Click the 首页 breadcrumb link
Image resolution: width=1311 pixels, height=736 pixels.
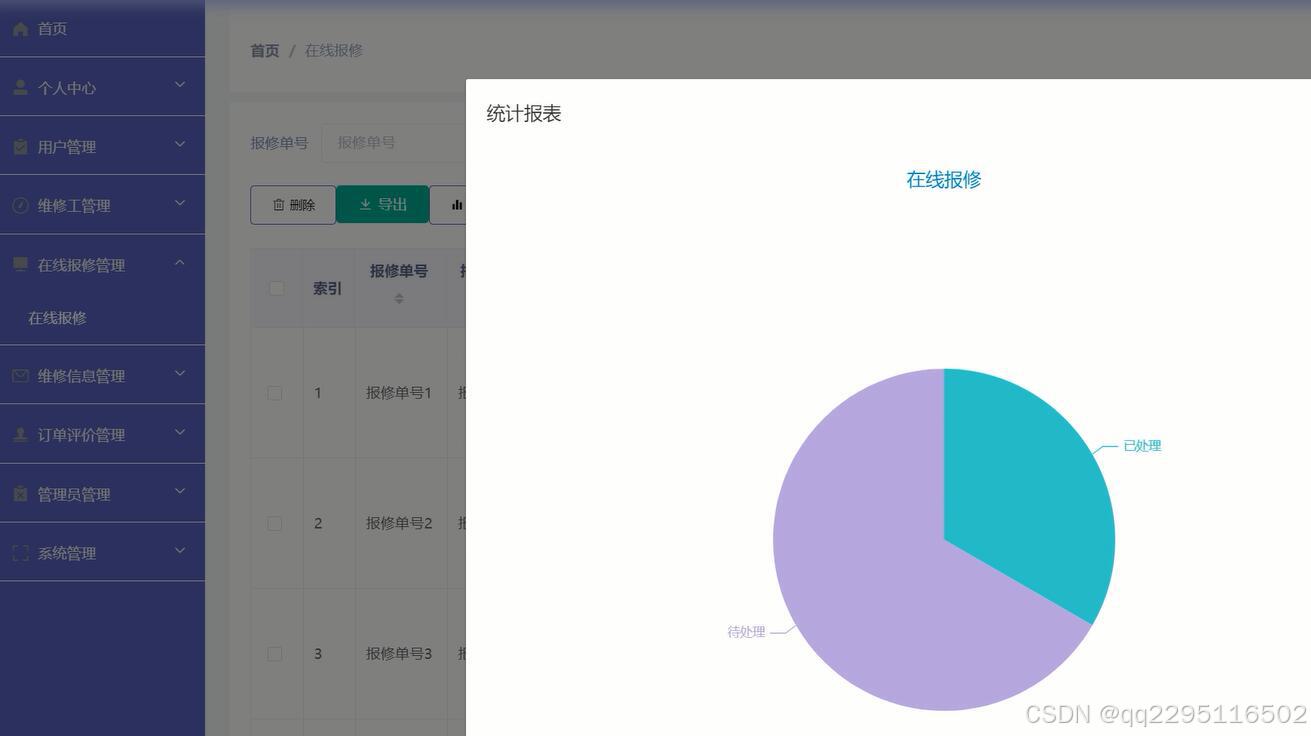pyautogui.click(x=263, y=50)
